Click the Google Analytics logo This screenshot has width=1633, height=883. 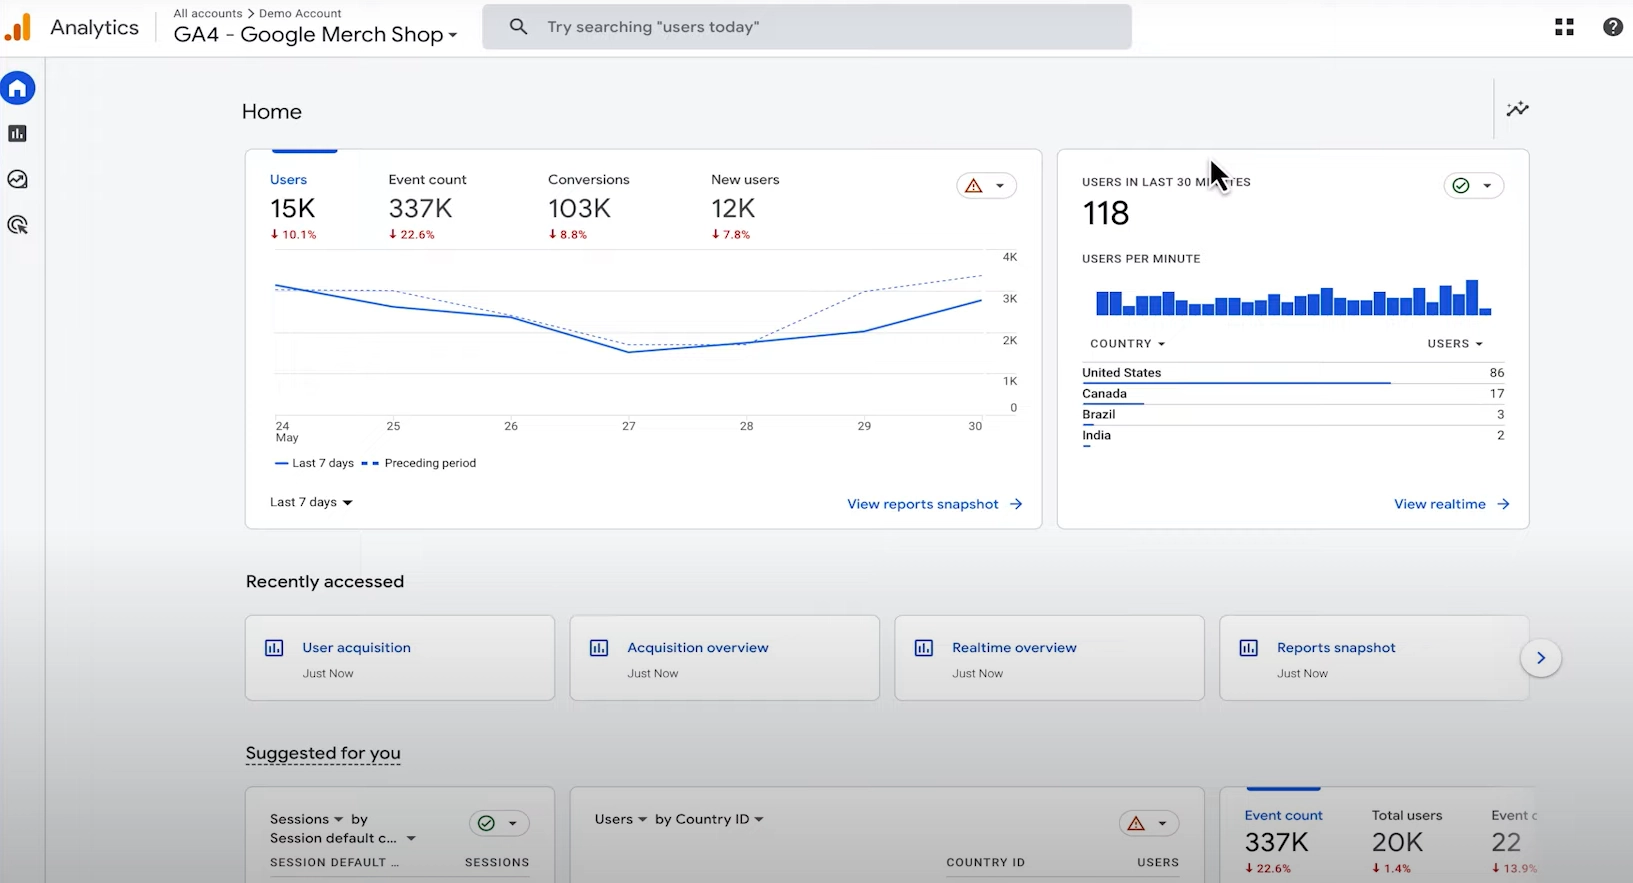(18, 27)
